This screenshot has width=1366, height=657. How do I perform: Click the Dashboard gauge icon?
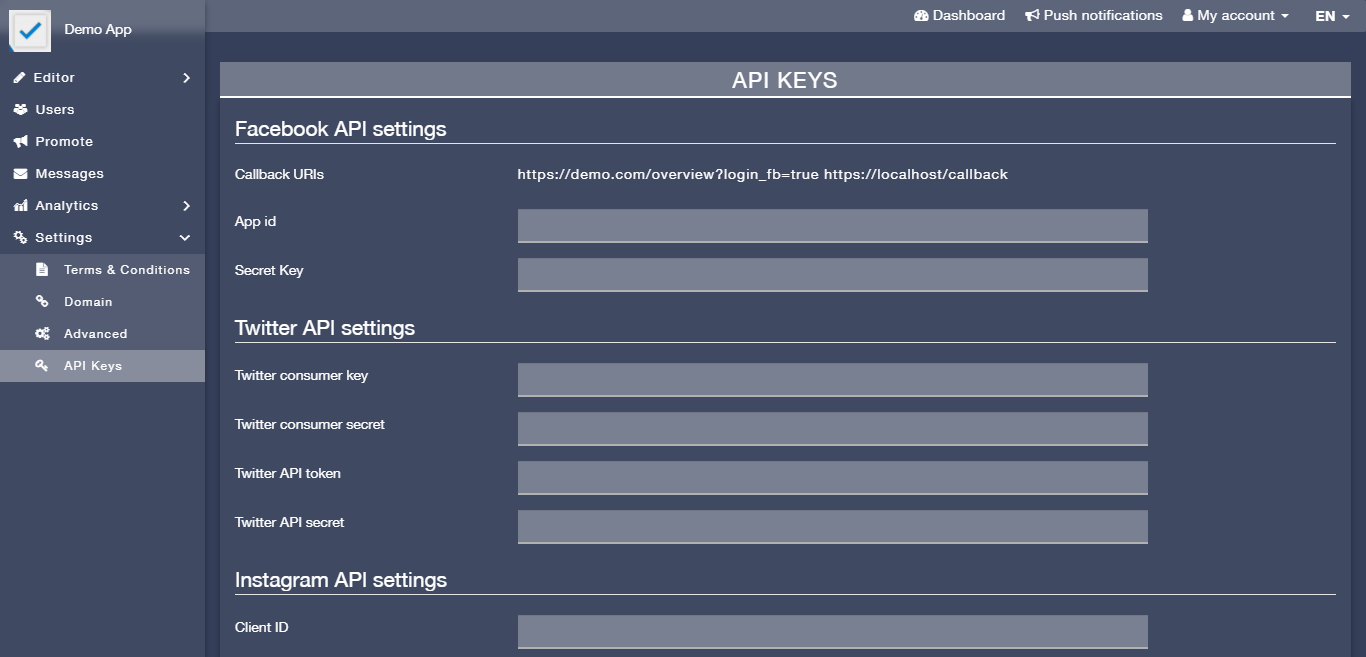coord(921,16)
